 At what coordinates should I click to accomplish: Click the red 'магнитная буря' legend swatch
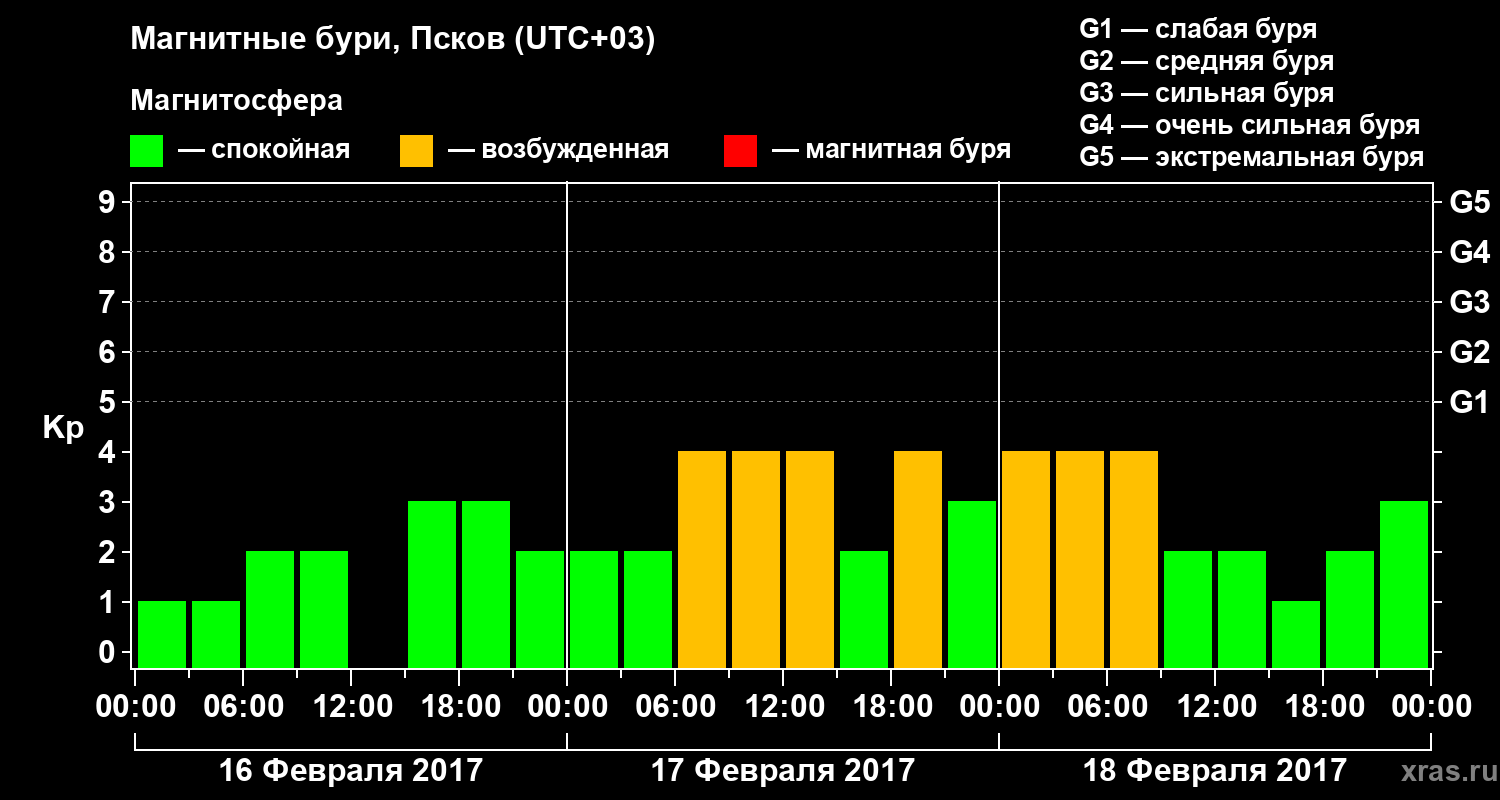(x=740, y=151)
